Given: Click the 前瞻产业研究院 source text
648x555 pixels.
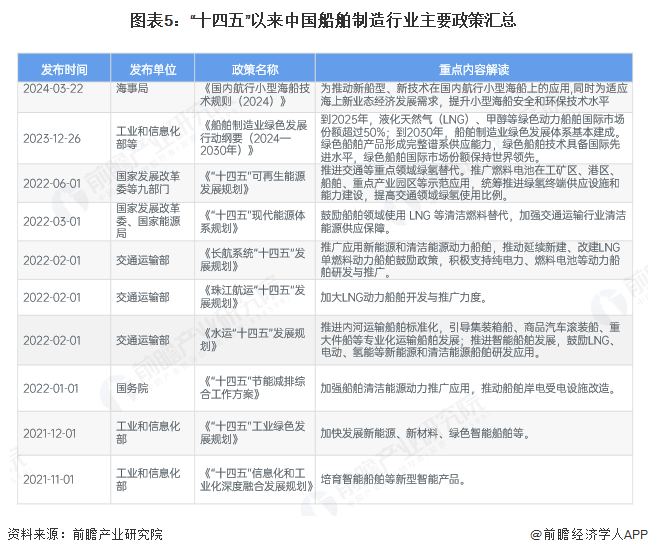Looking at the screenshot, I should tap(118, 534).
